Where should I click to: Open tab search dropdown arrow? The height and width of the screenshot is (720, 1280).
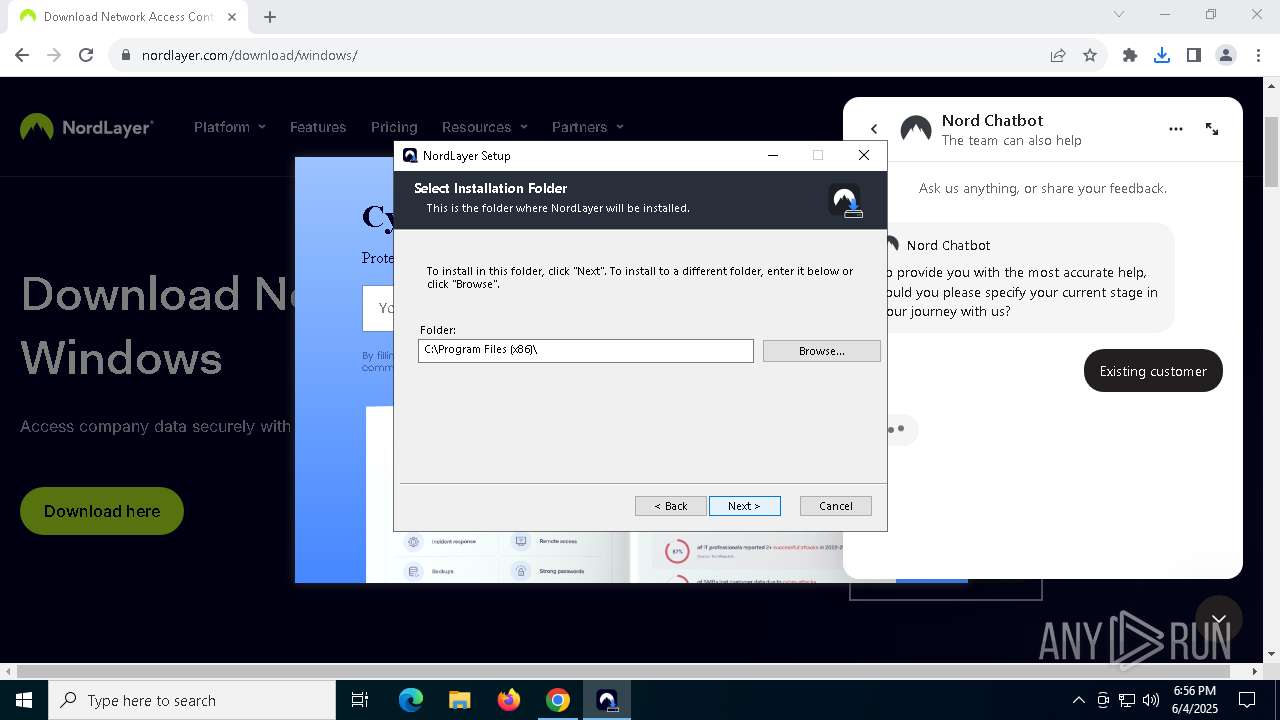coord(1119,14)
